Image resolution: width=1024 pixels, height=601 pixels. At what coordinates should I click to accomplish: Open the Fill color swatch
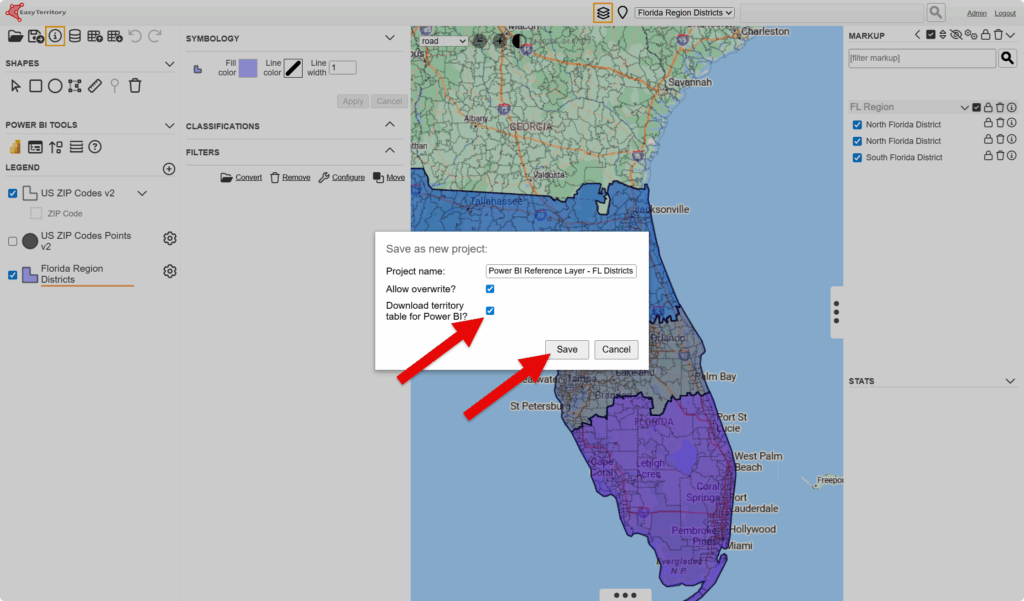[248, 68]
